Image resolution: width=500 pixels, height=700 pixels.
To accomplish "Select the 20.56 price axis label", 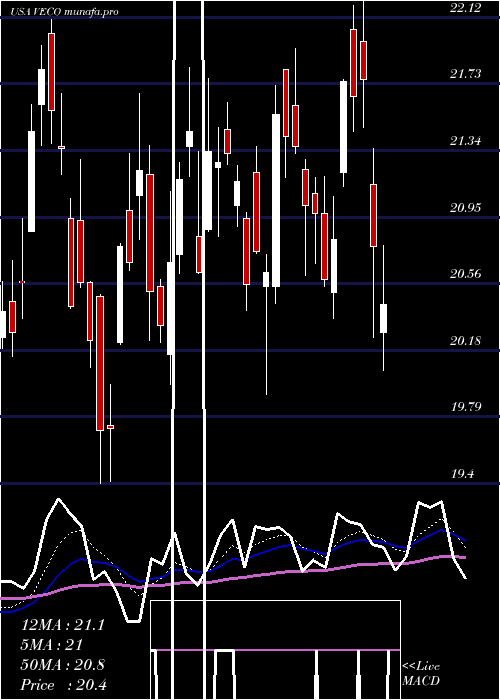I will pos(466,274).
